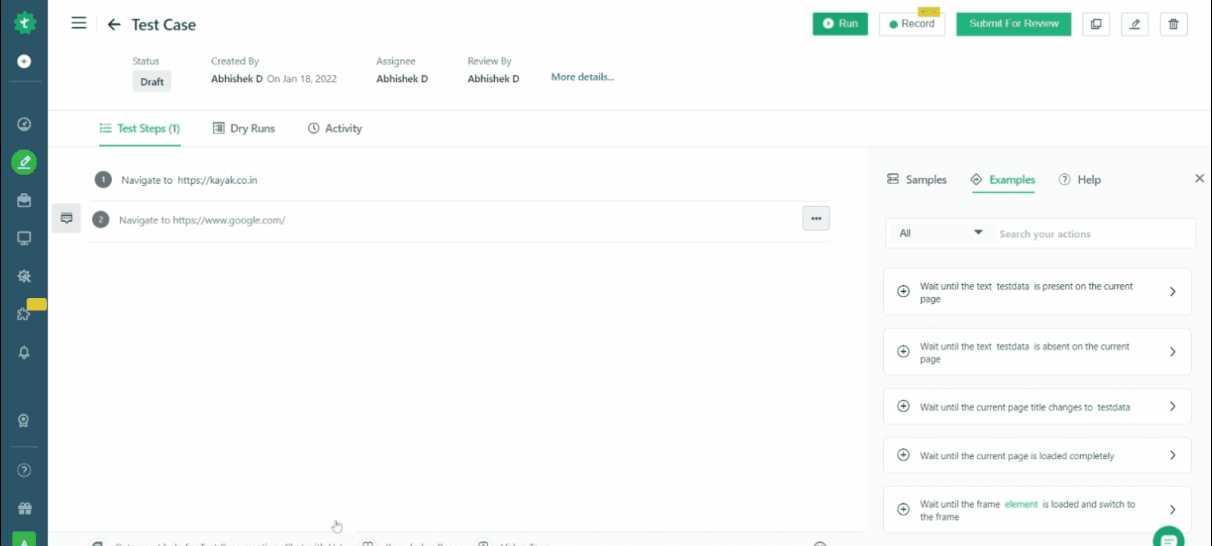Focus the 'Search your actions' field
This screenshot has width=1212, height=546.
click(x=1094, y=233)
